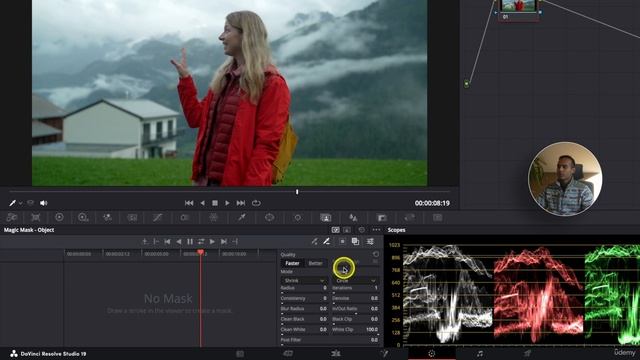Jump to last frame in viewer transport

(x=241, y=203)
